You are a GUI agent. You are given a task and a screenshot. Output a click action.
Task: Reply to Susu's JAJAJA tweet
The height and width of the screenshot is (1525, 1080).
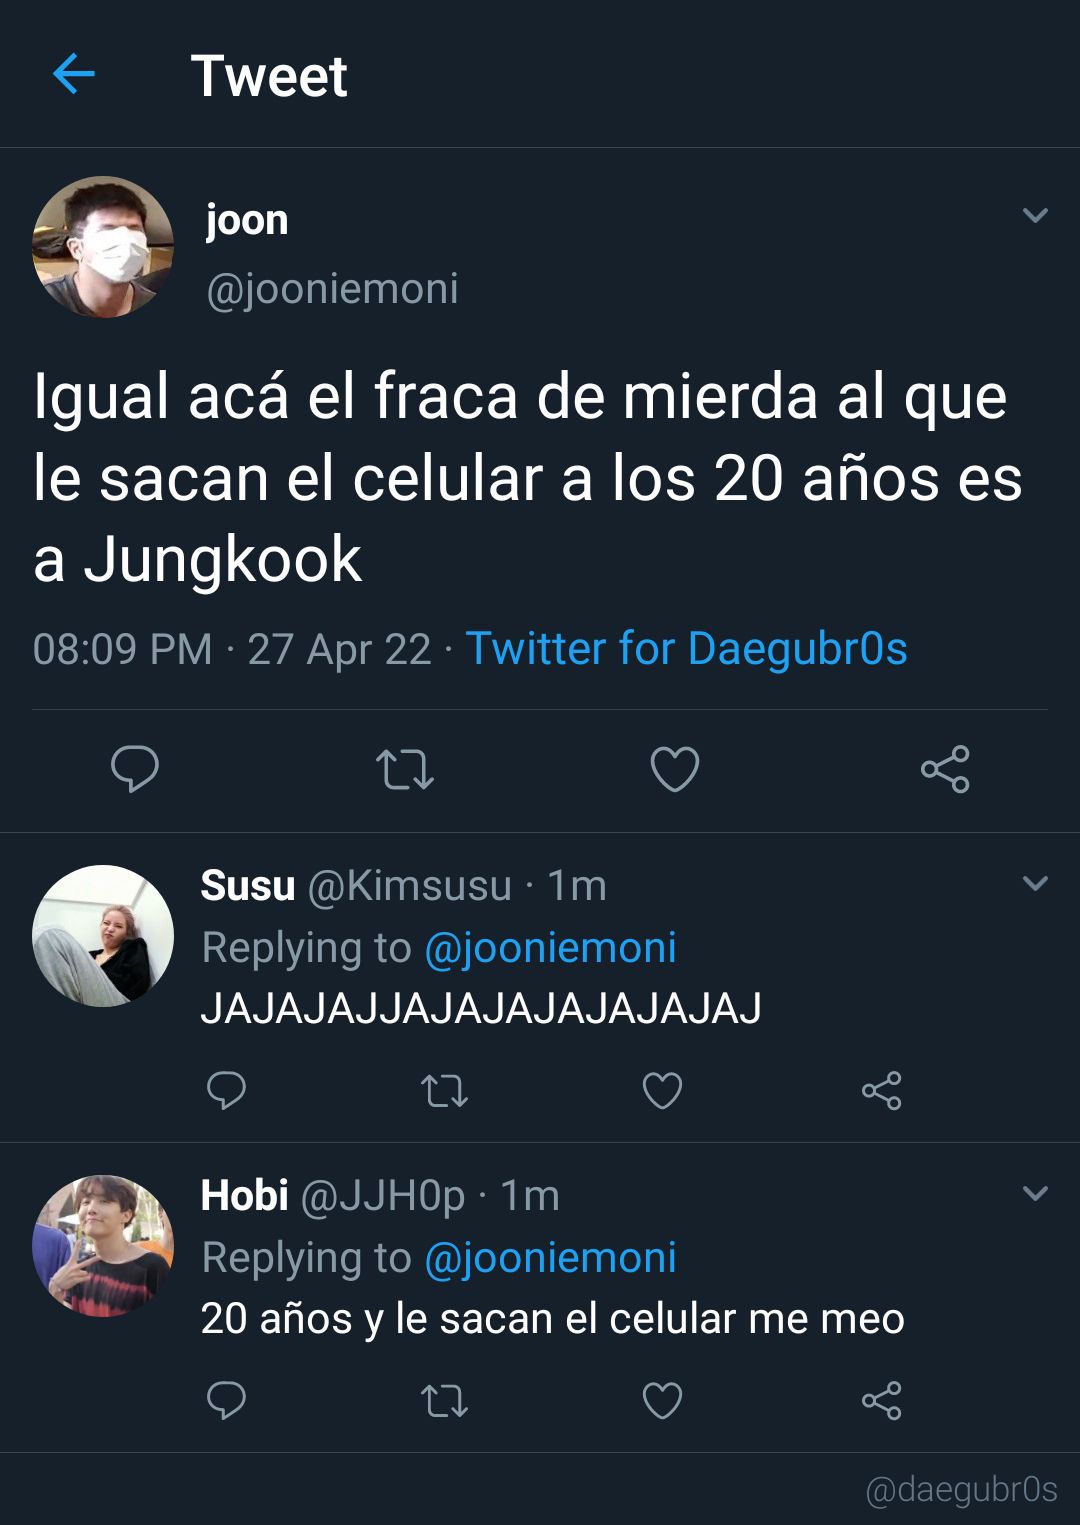pos(226,1090)
